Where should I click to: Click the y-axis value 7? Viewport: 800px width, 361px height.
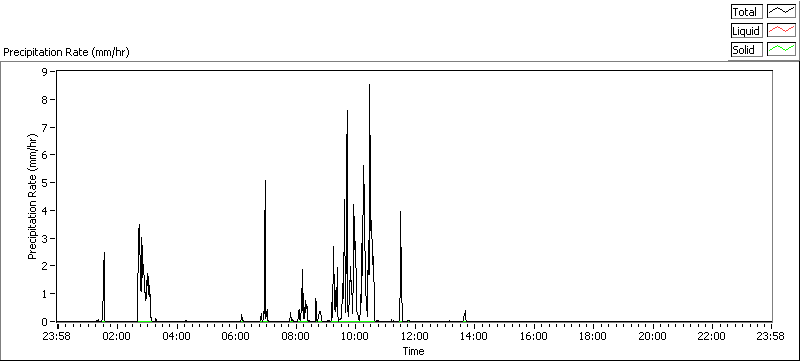coord(44,127)
